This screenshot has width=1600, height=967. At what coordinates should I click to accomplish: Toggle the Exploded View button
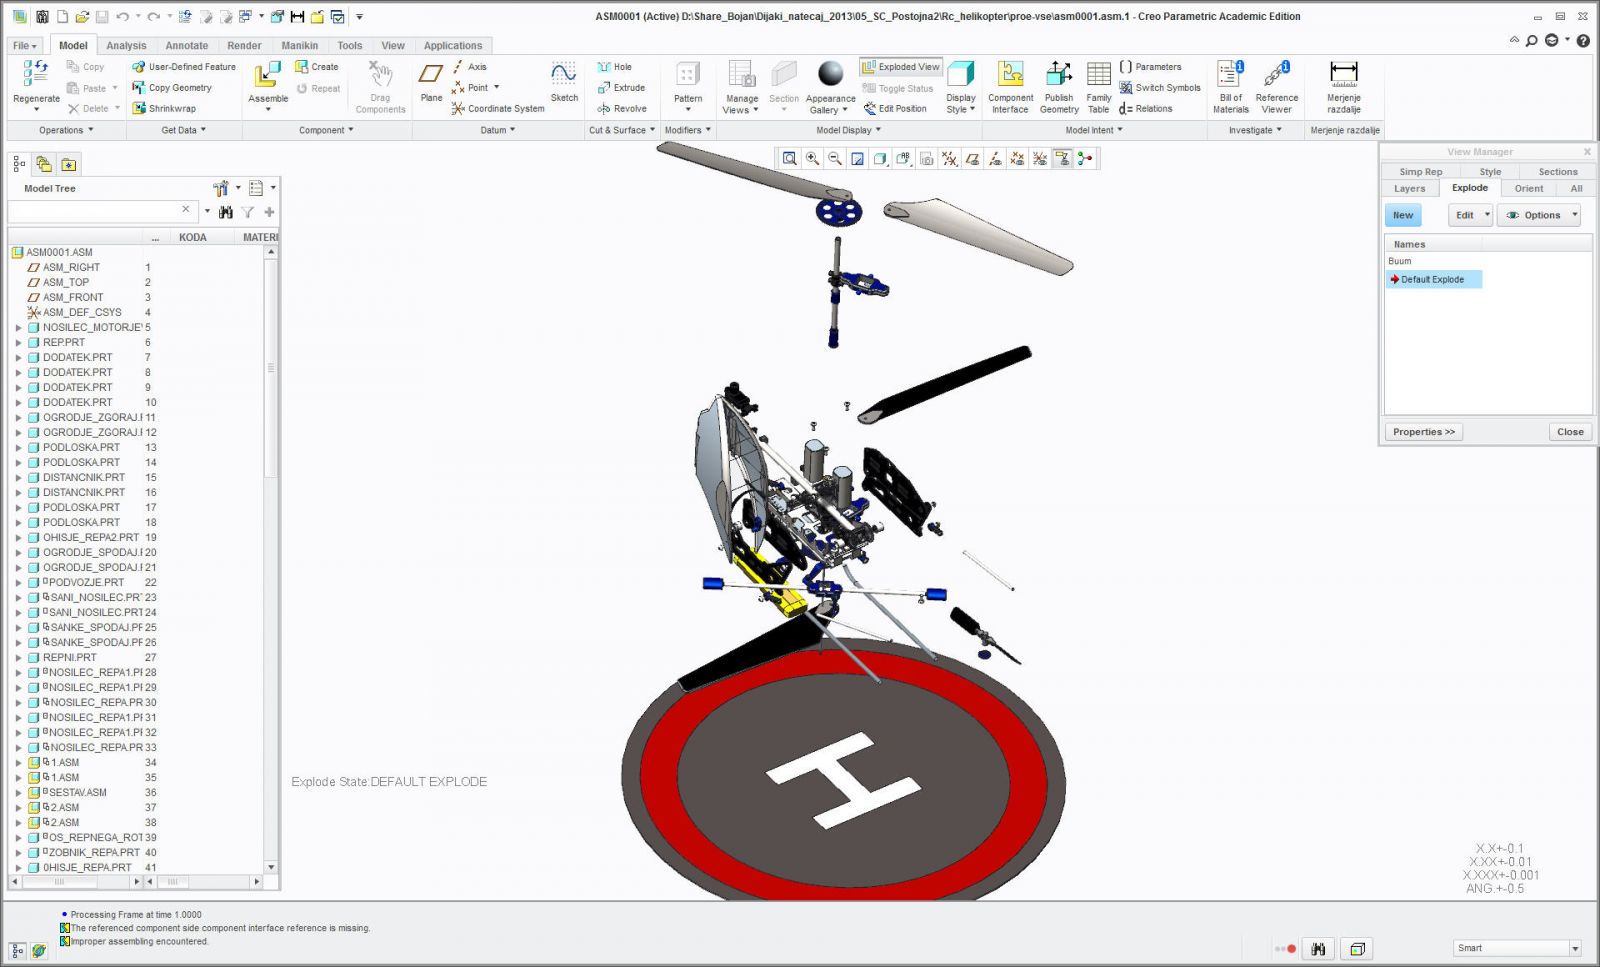click(x=900, y=67)
